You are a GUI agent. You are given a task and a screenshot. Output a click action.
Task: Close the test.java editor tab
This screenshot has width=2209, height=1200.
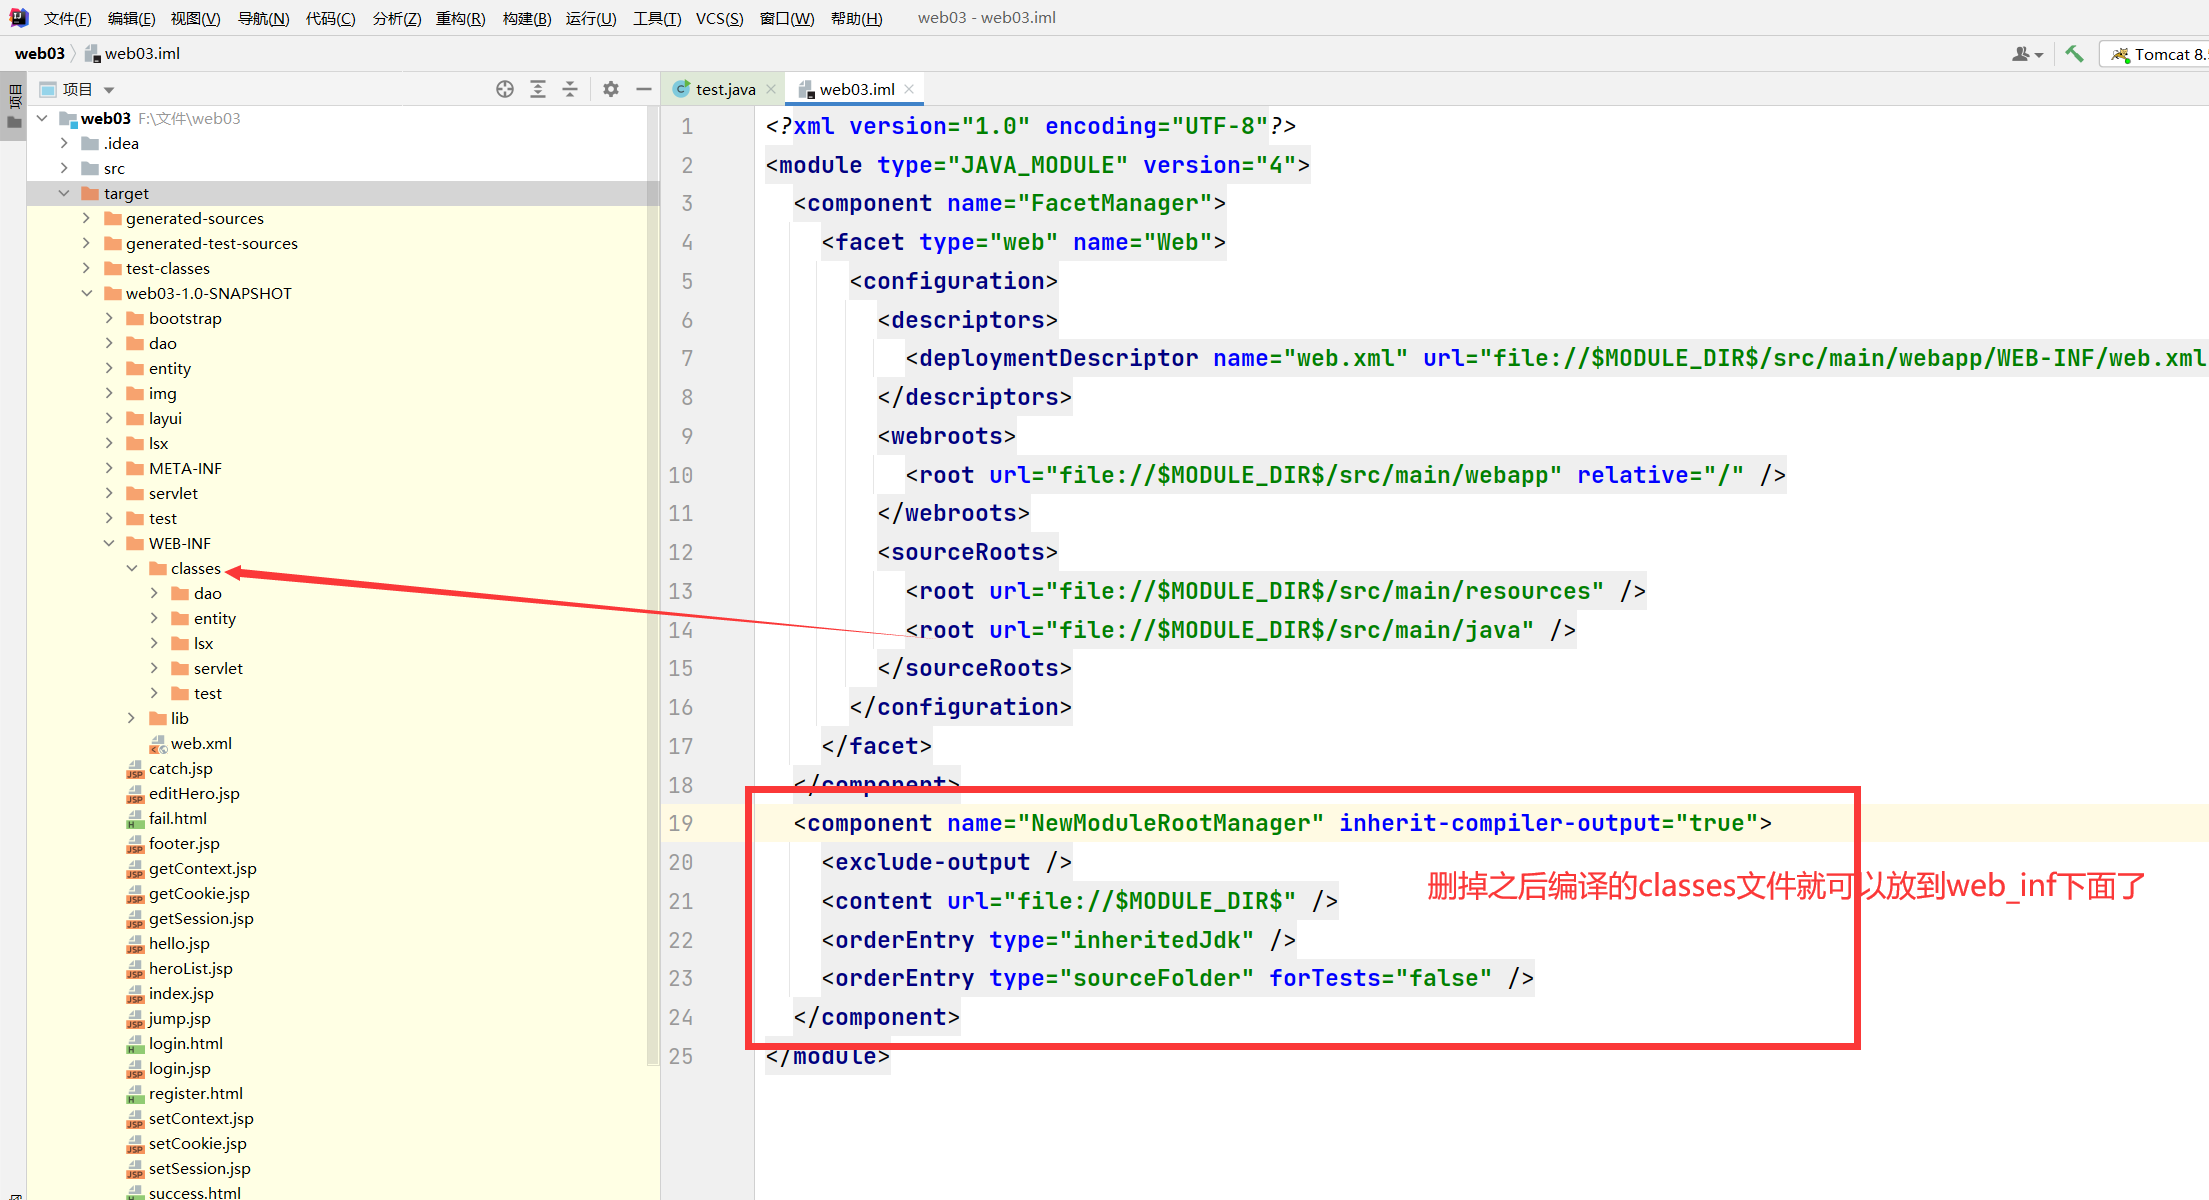coord(771,89)
